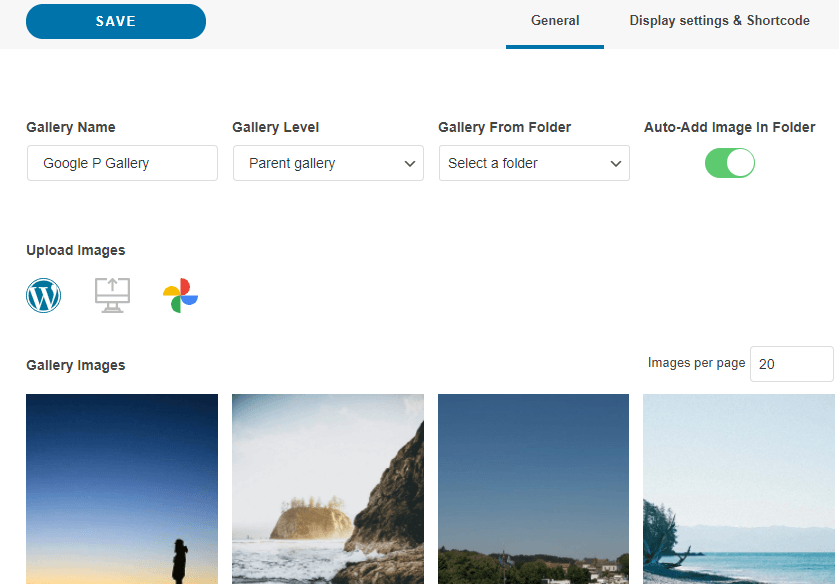Select the sunset silhouette image thumbnail
The image size is (839, 584).
(122, 488)
